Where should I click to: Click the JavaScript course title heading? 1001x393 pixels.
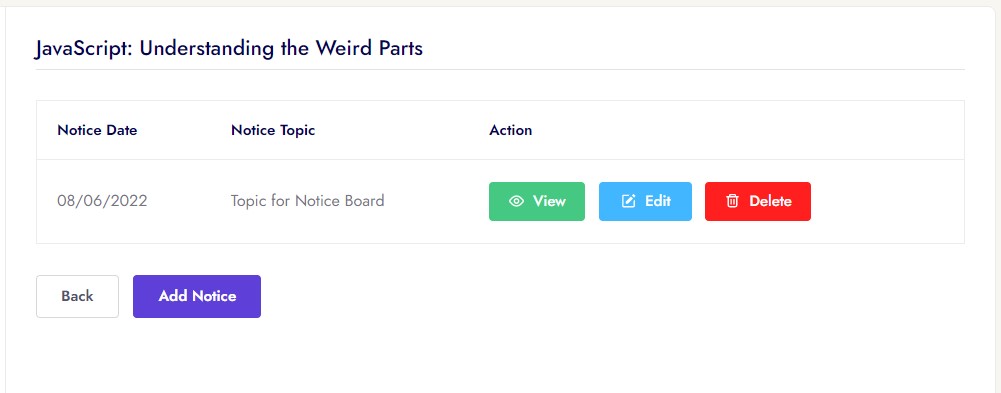click(229, 48)
